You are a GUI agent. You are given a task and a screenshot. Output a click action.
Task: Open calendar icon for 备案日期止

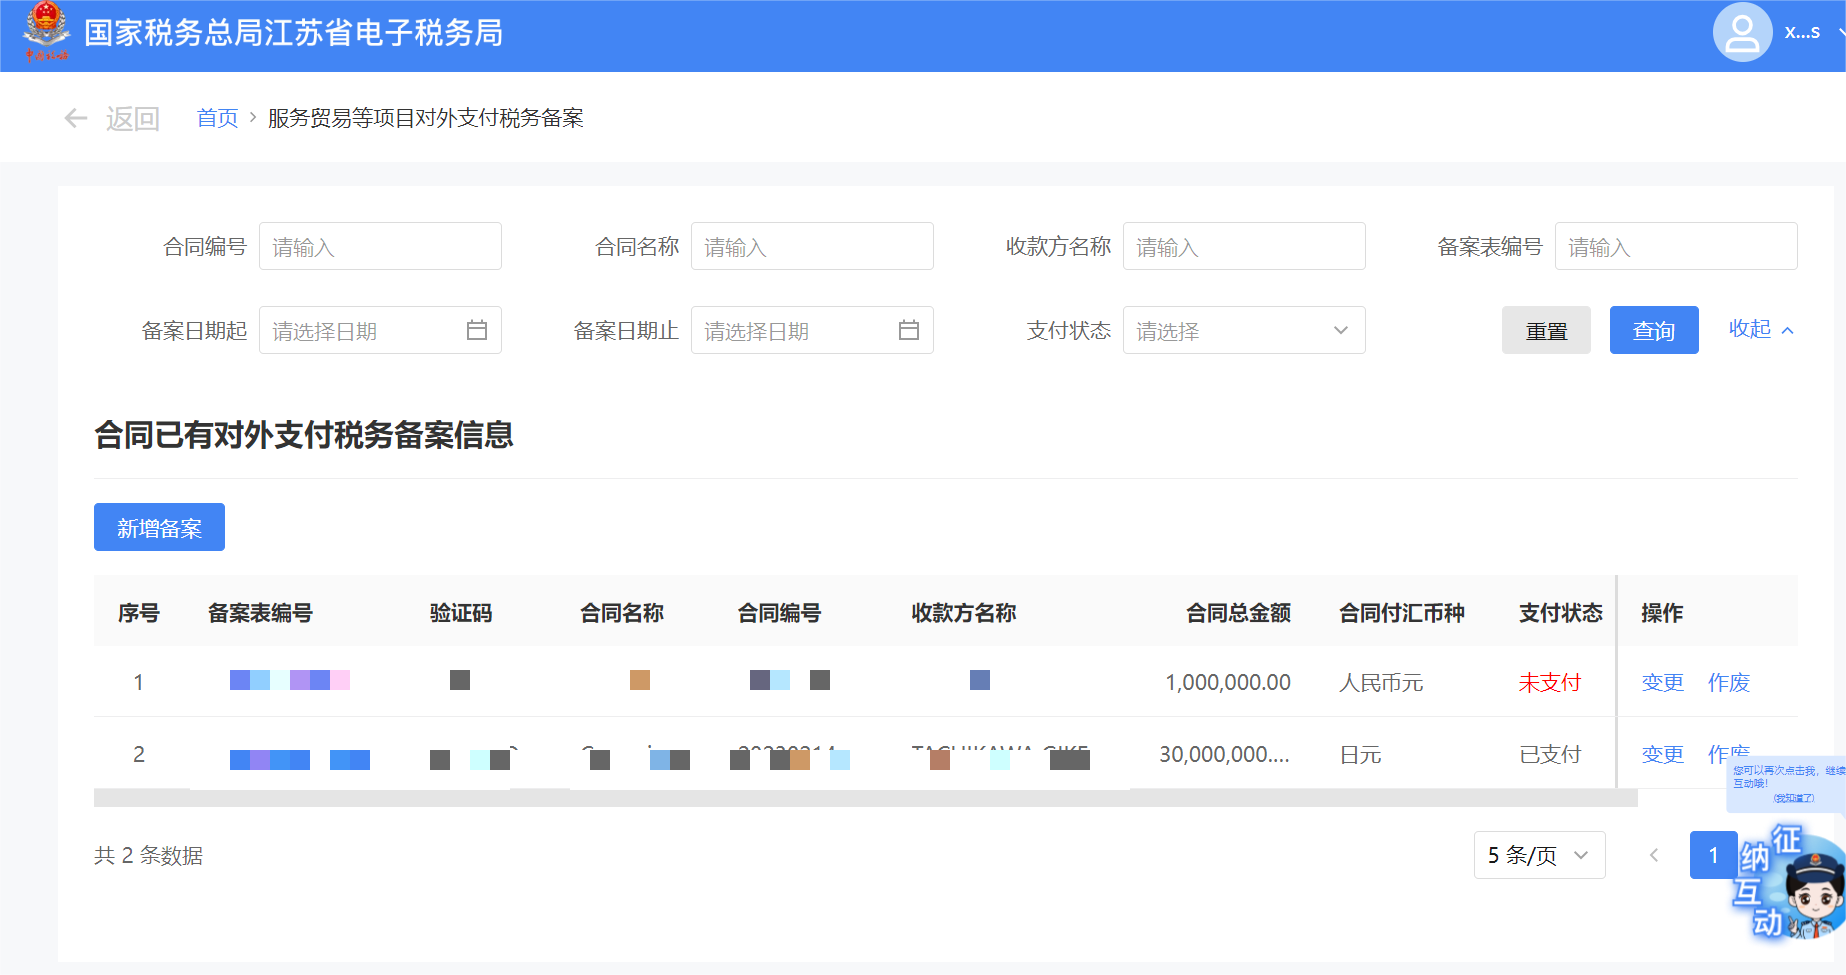(x=908, y=330)
